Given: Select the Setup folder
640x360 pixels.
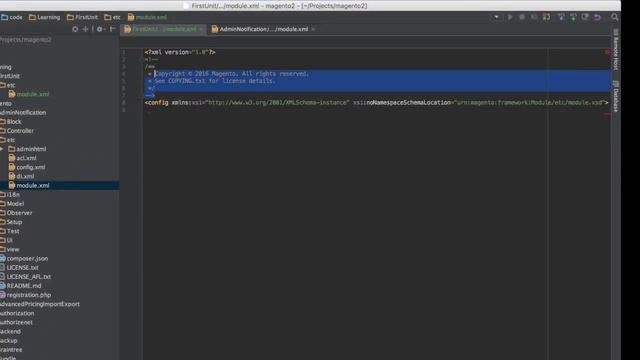Looking at the screenshot, I should (11, 222).
